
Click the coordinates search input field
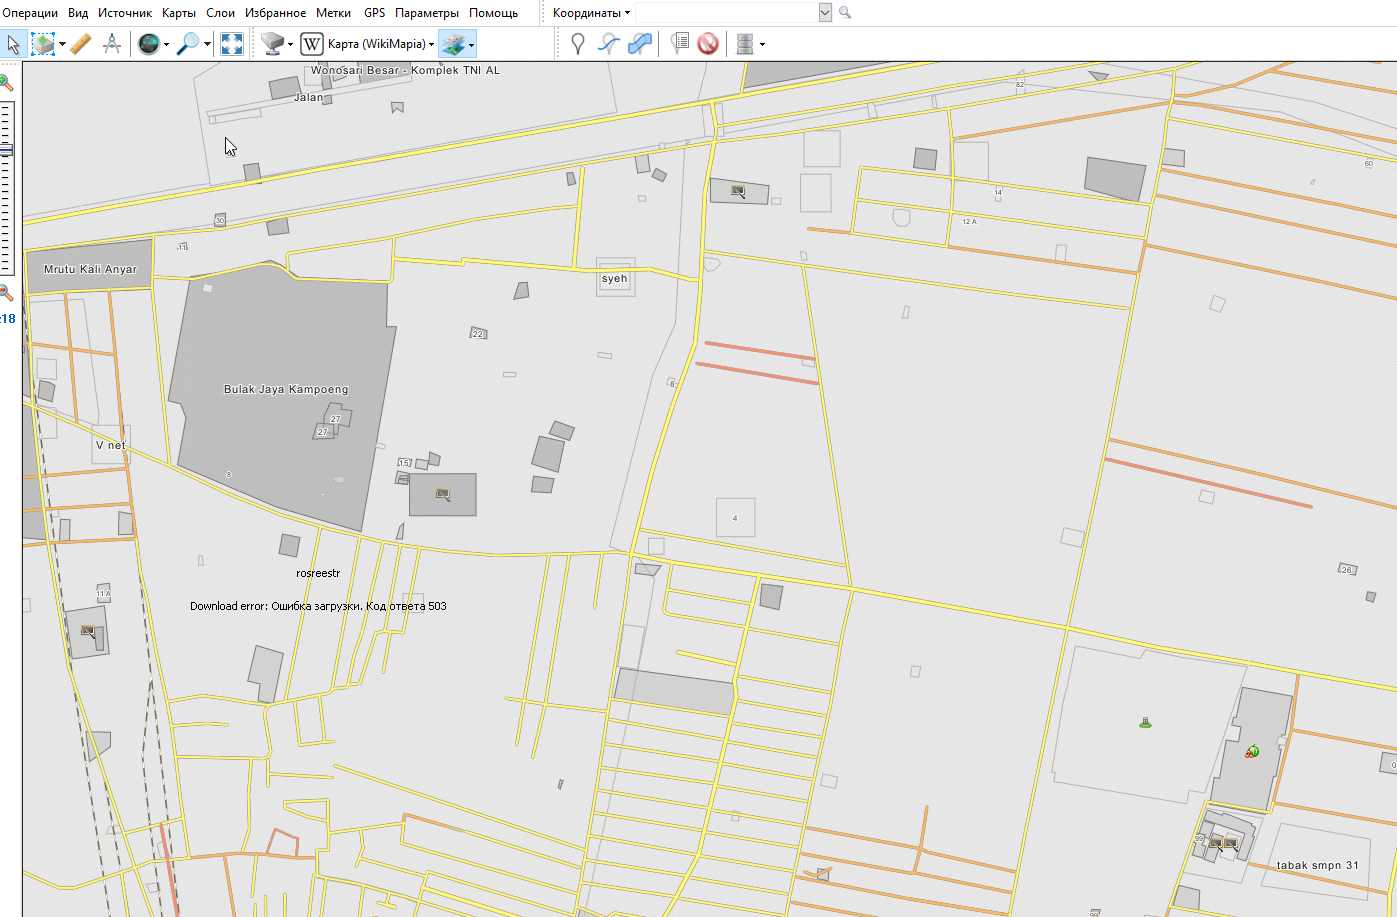[726, 13]
